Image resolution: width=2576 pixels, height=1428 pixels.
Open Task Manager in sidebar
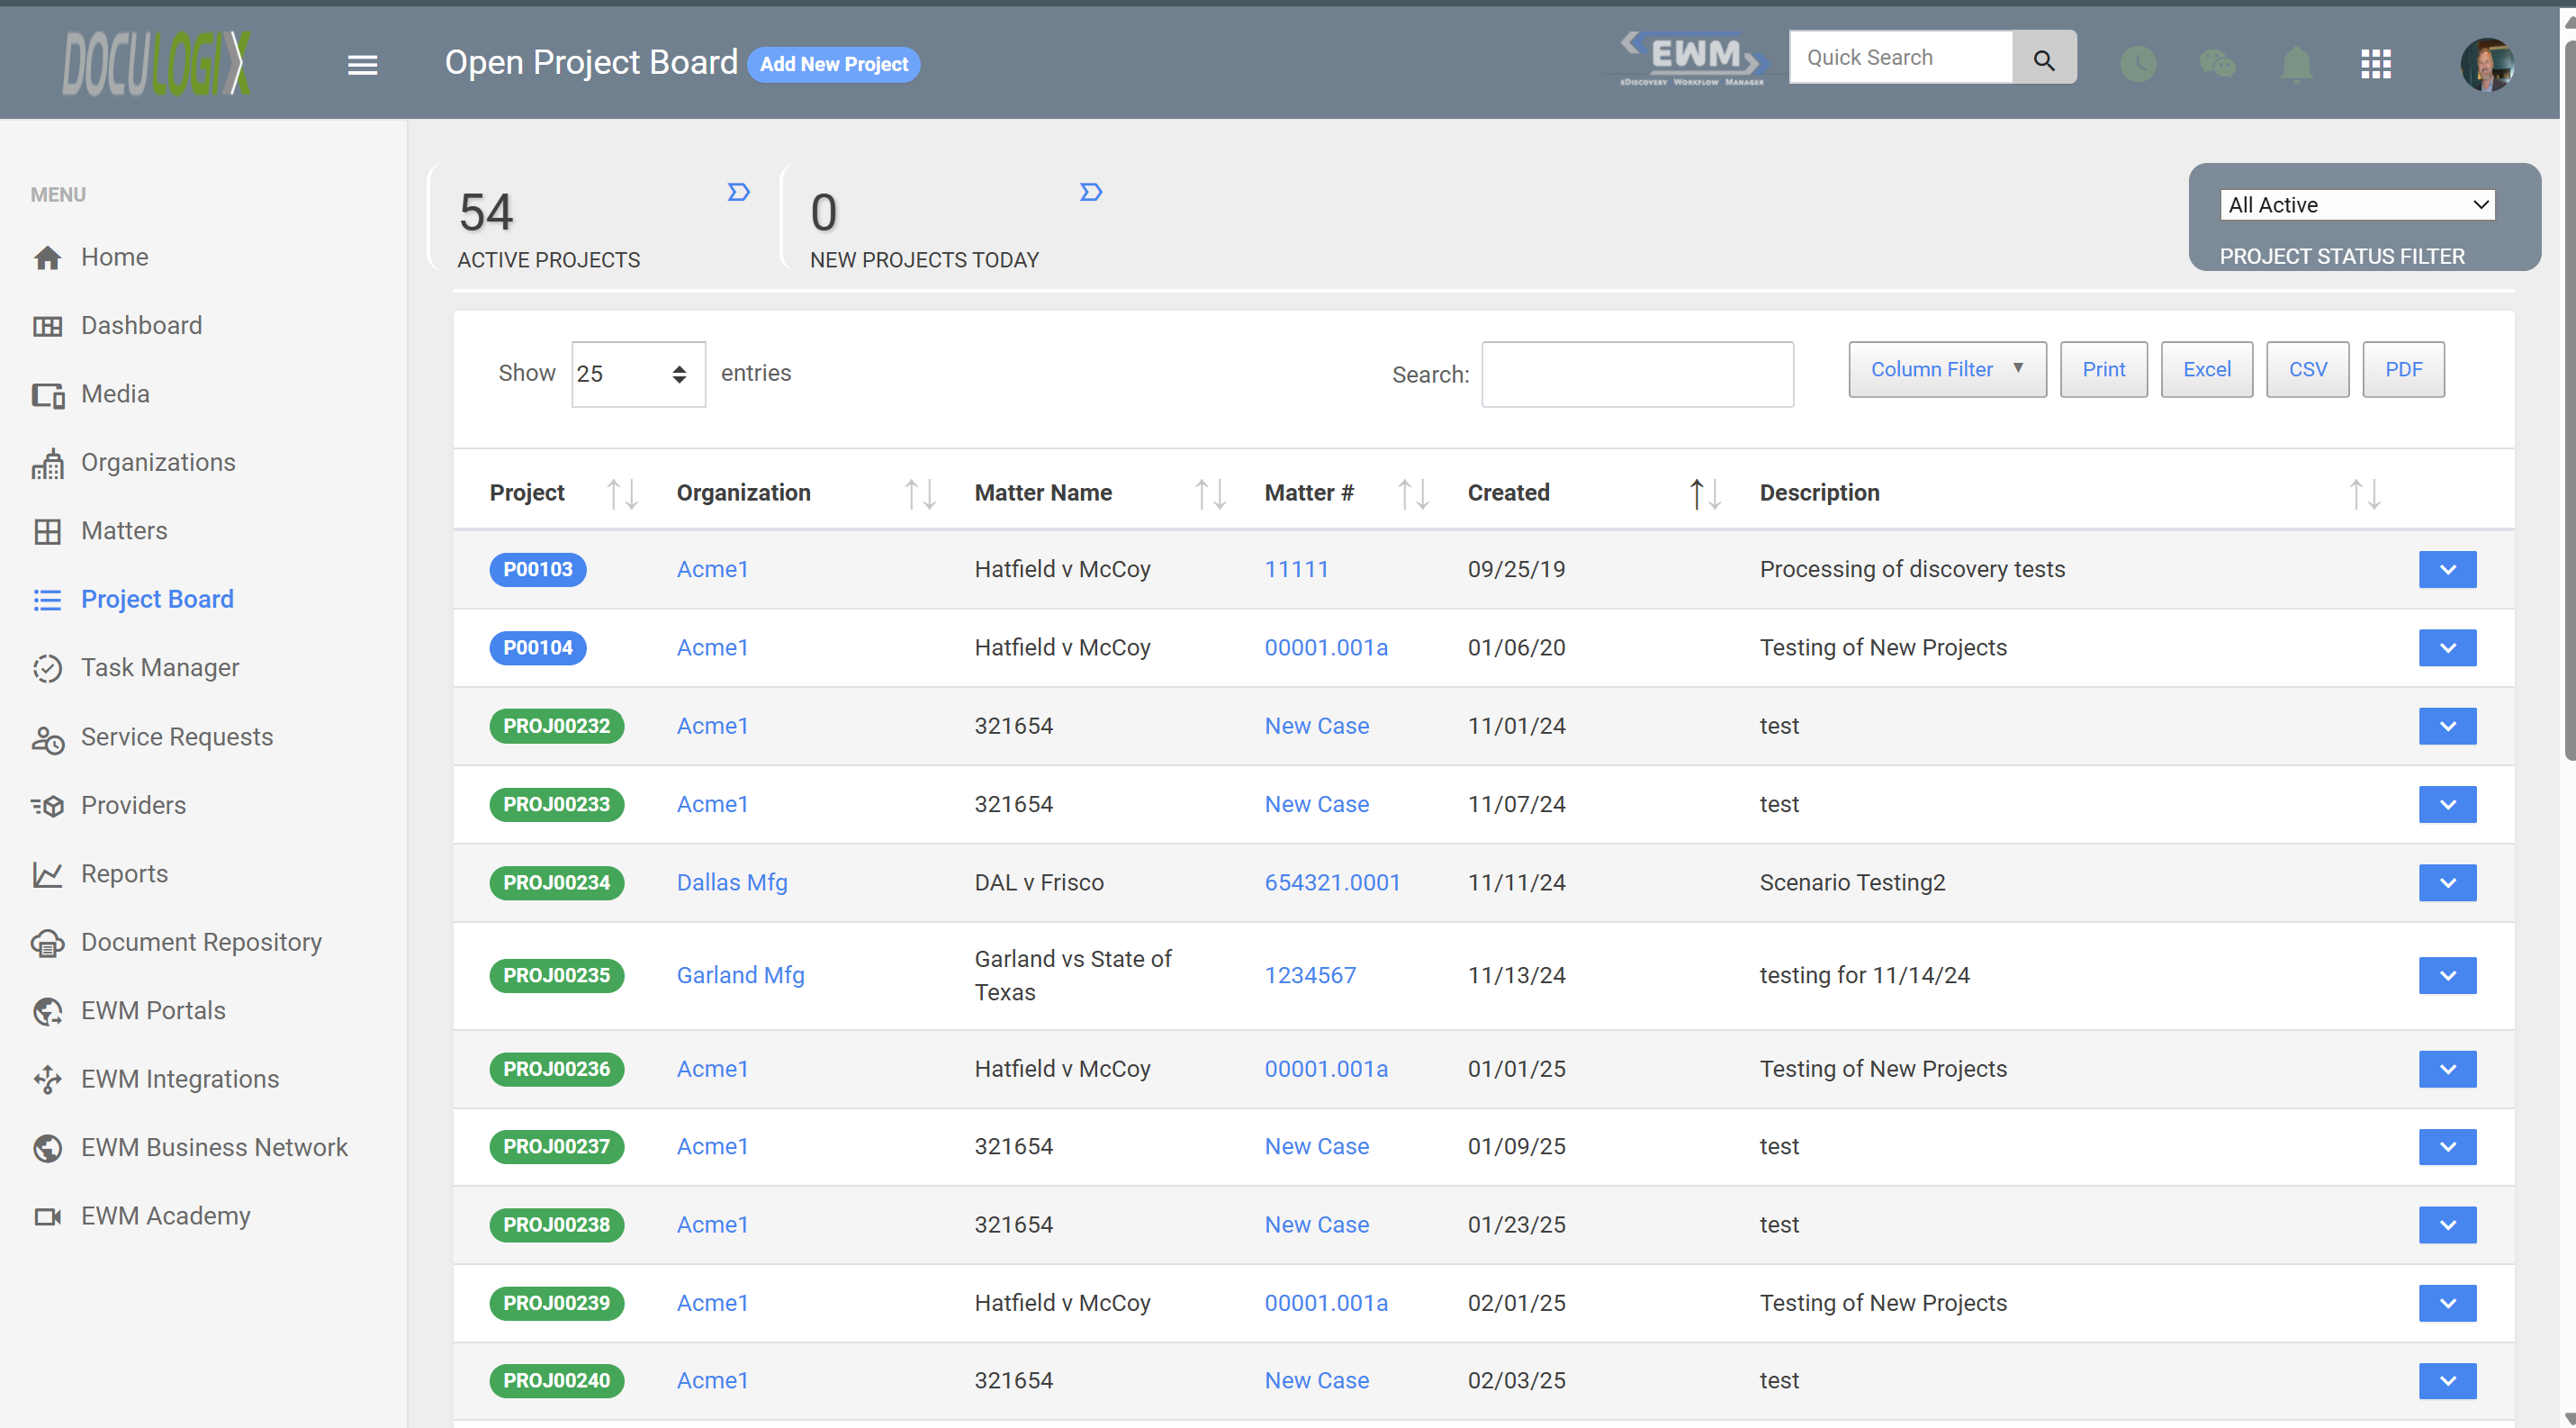(x=160, y=668)
